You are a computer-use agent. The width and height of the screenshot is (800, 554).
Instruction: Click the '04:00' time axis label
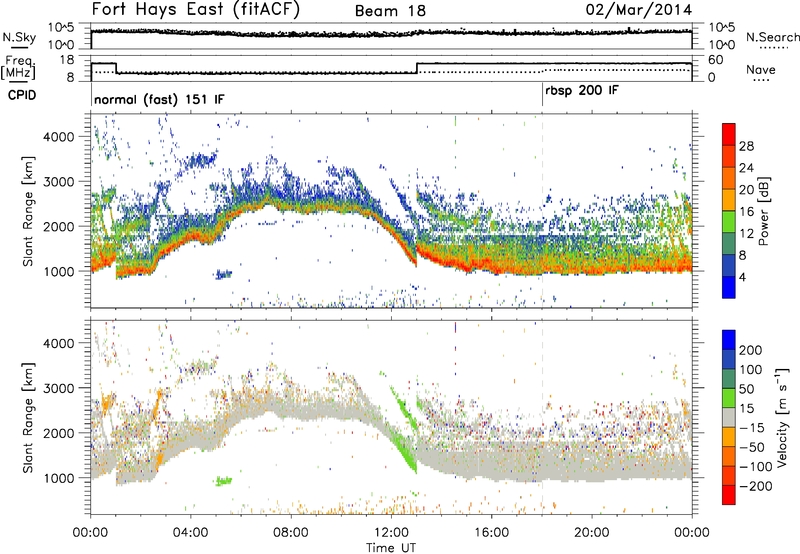pyautogui.click(x=191, y=533)
